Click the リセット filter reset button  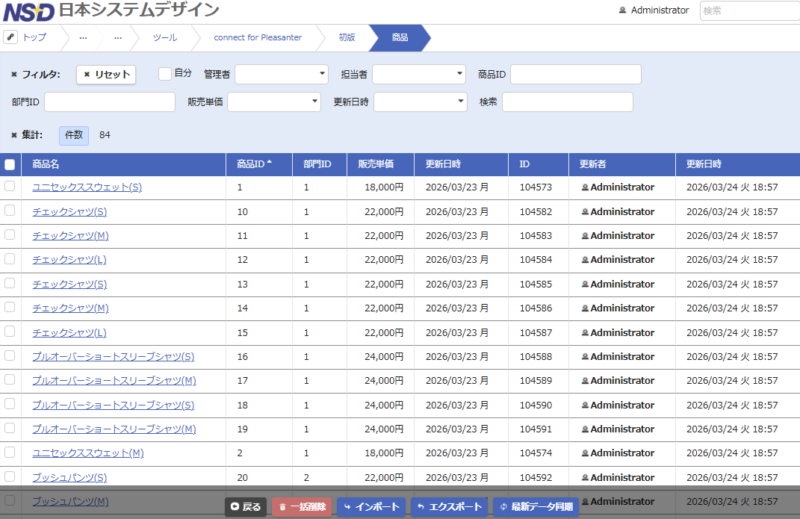[106, 74]
